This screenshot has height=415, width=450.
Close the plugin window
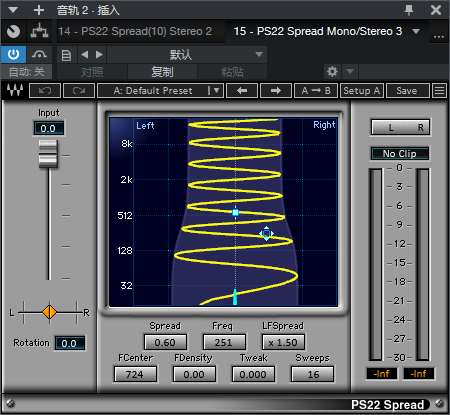[x=436, y=10]
